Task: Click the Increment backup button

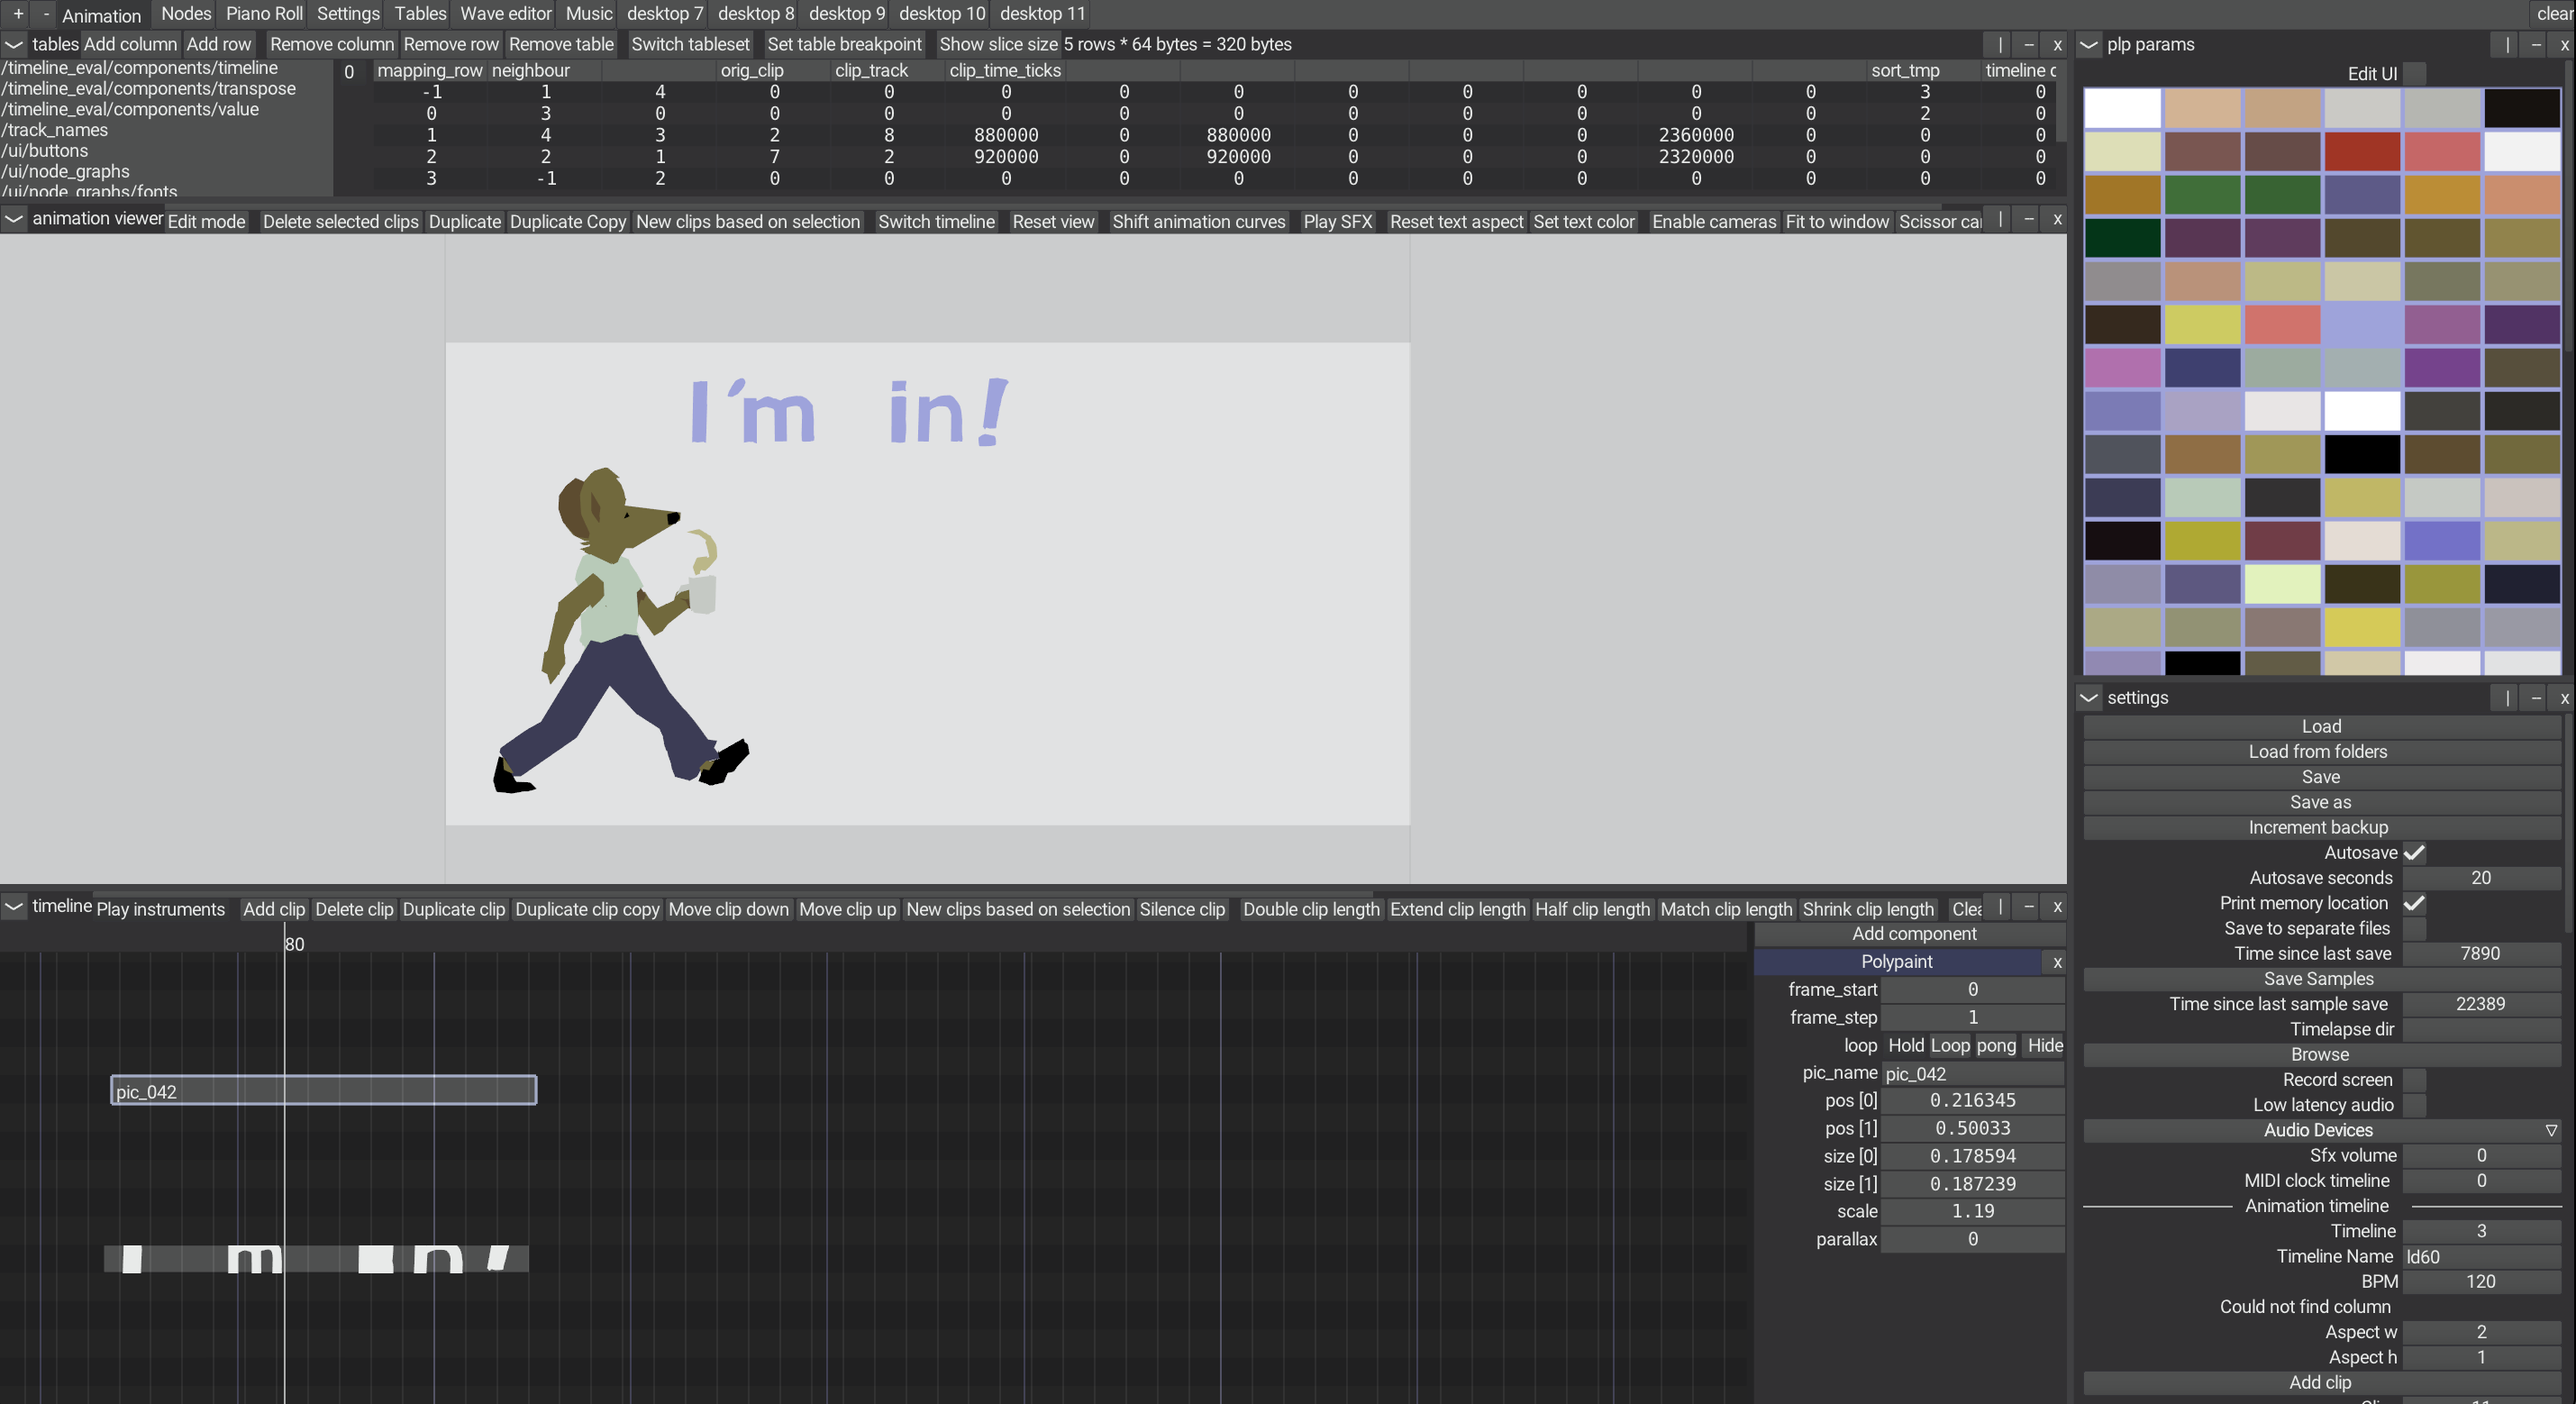Action: (x=2321, y=827)
